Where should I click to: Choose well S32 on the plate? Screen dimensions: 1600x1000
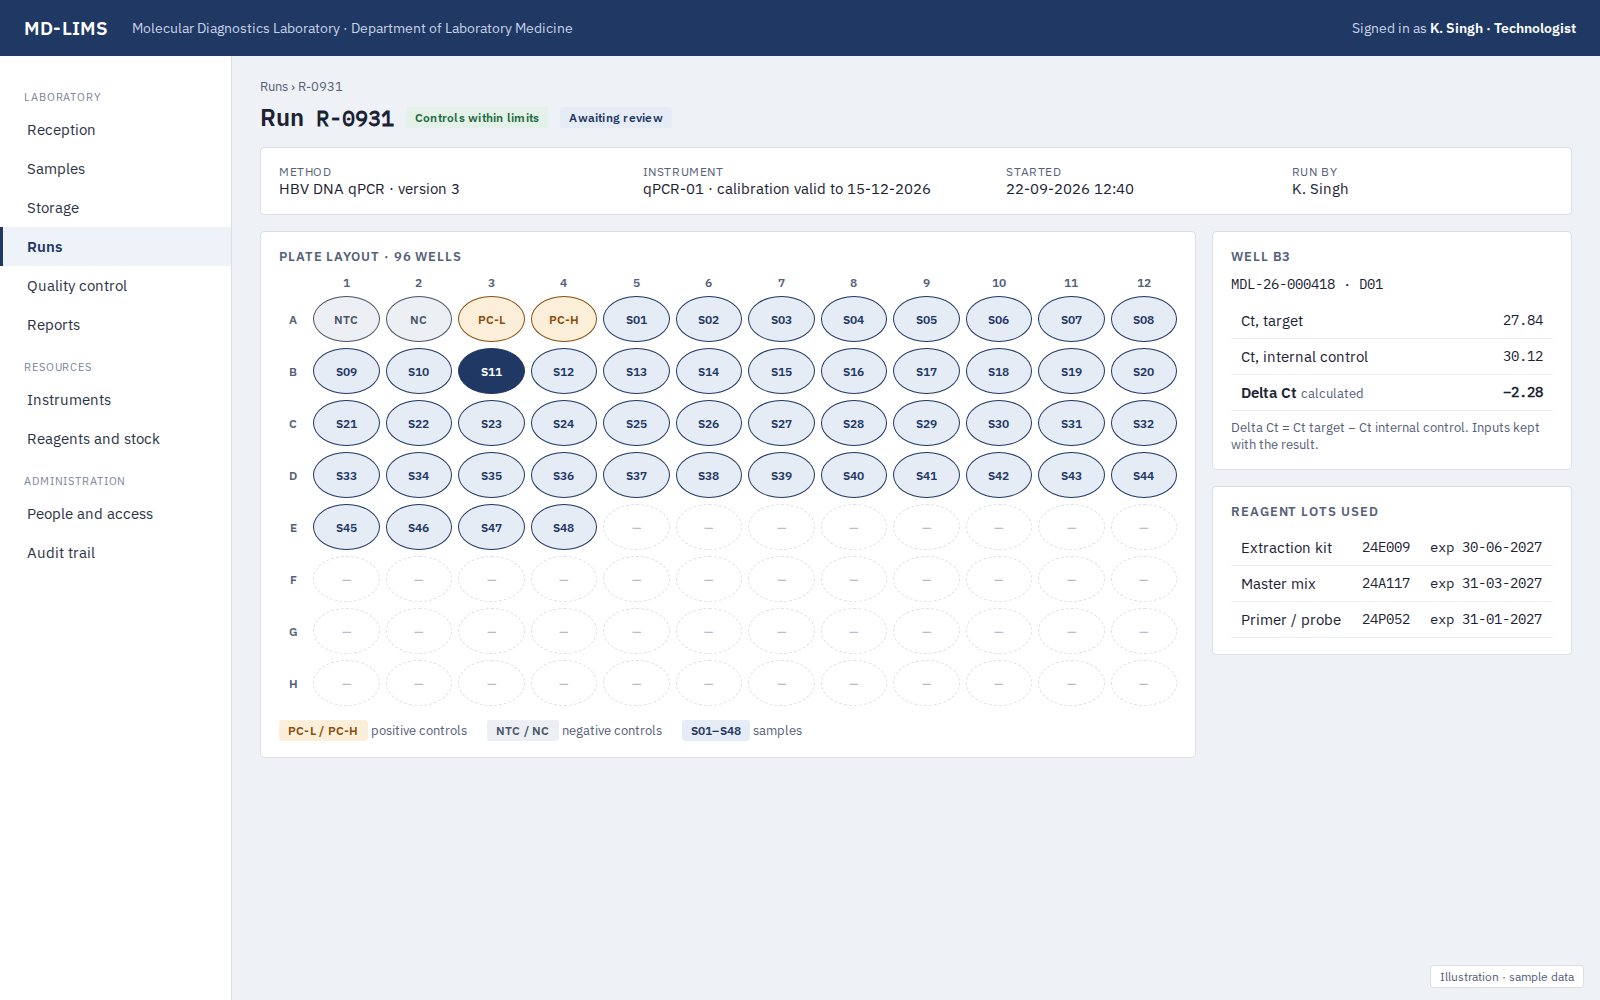click(1144, 424)
